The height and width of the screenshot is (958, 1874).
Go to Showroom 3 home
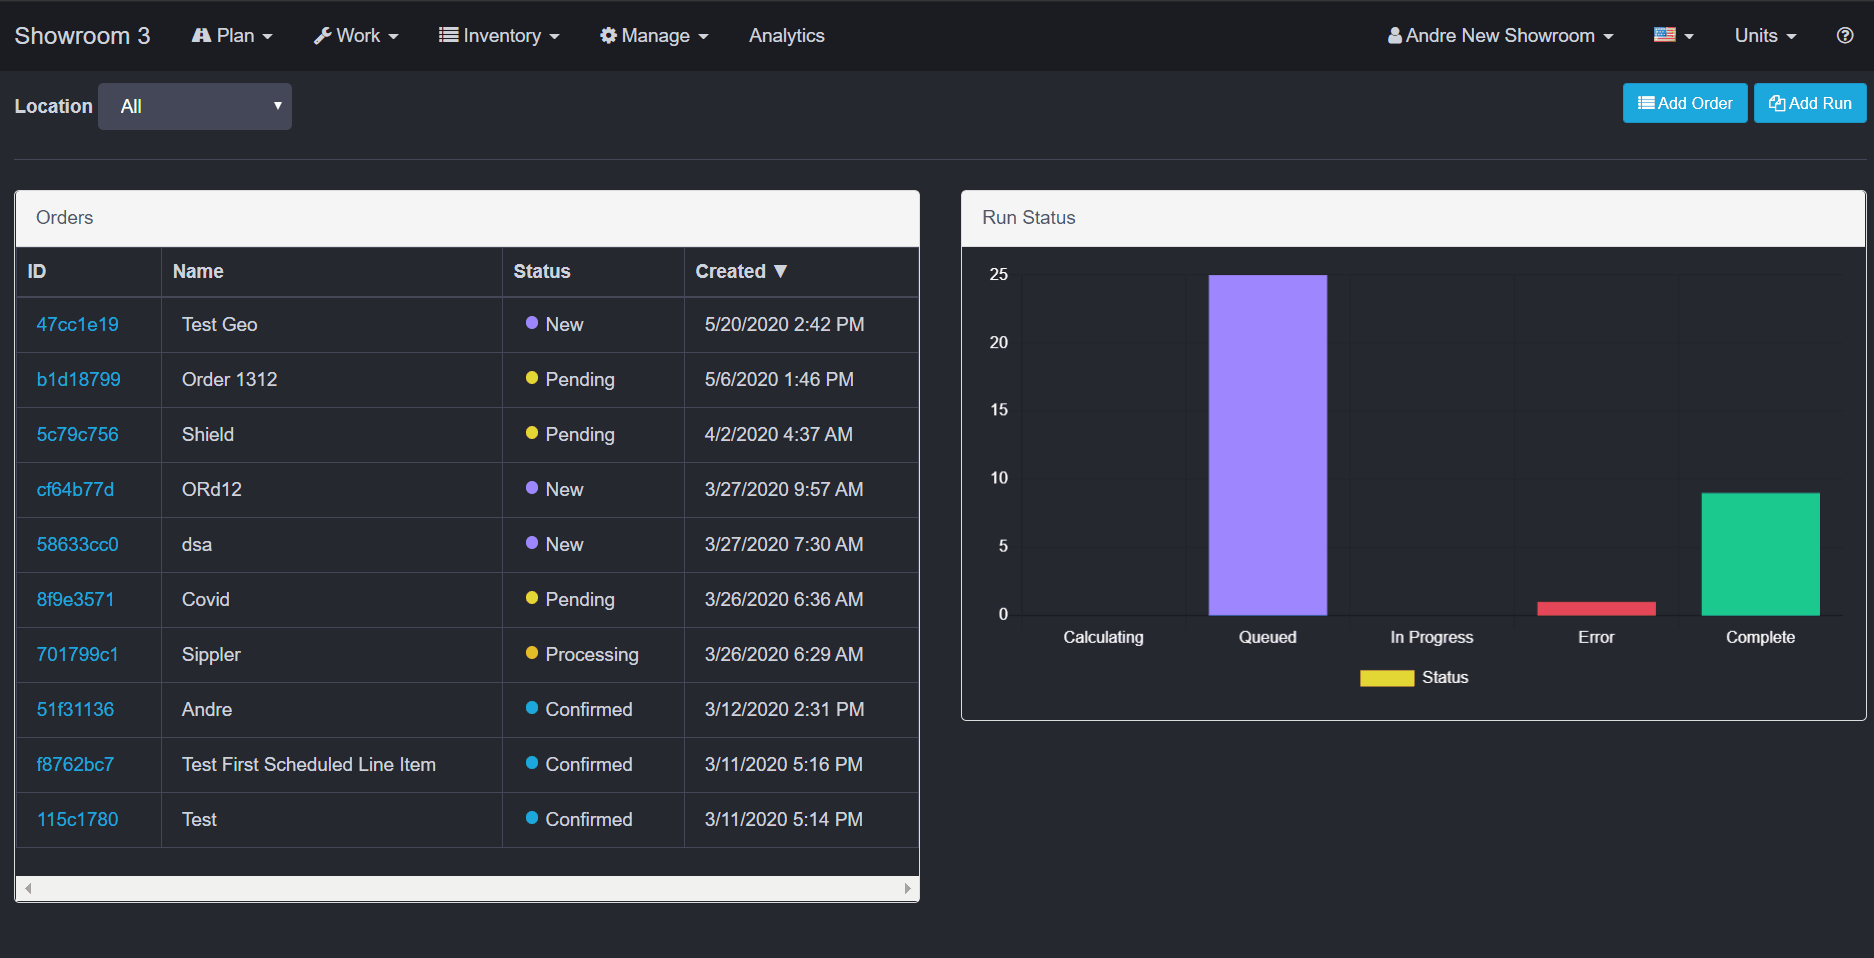[x=82, y=35]
